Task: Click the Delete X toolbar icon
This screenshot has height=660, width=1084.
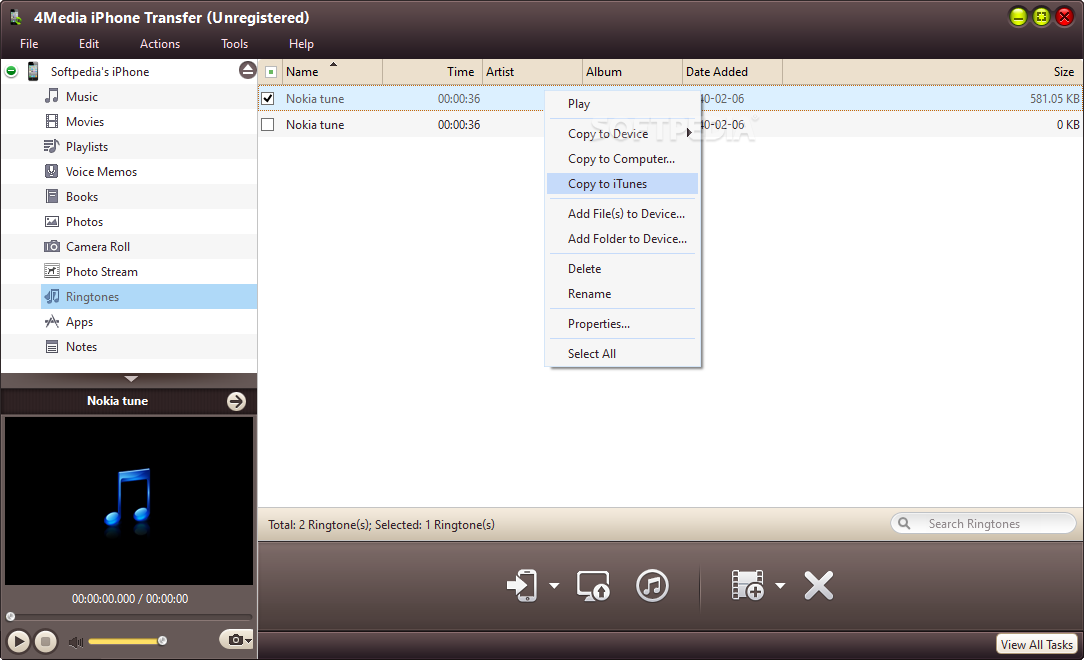Action: 819,585
